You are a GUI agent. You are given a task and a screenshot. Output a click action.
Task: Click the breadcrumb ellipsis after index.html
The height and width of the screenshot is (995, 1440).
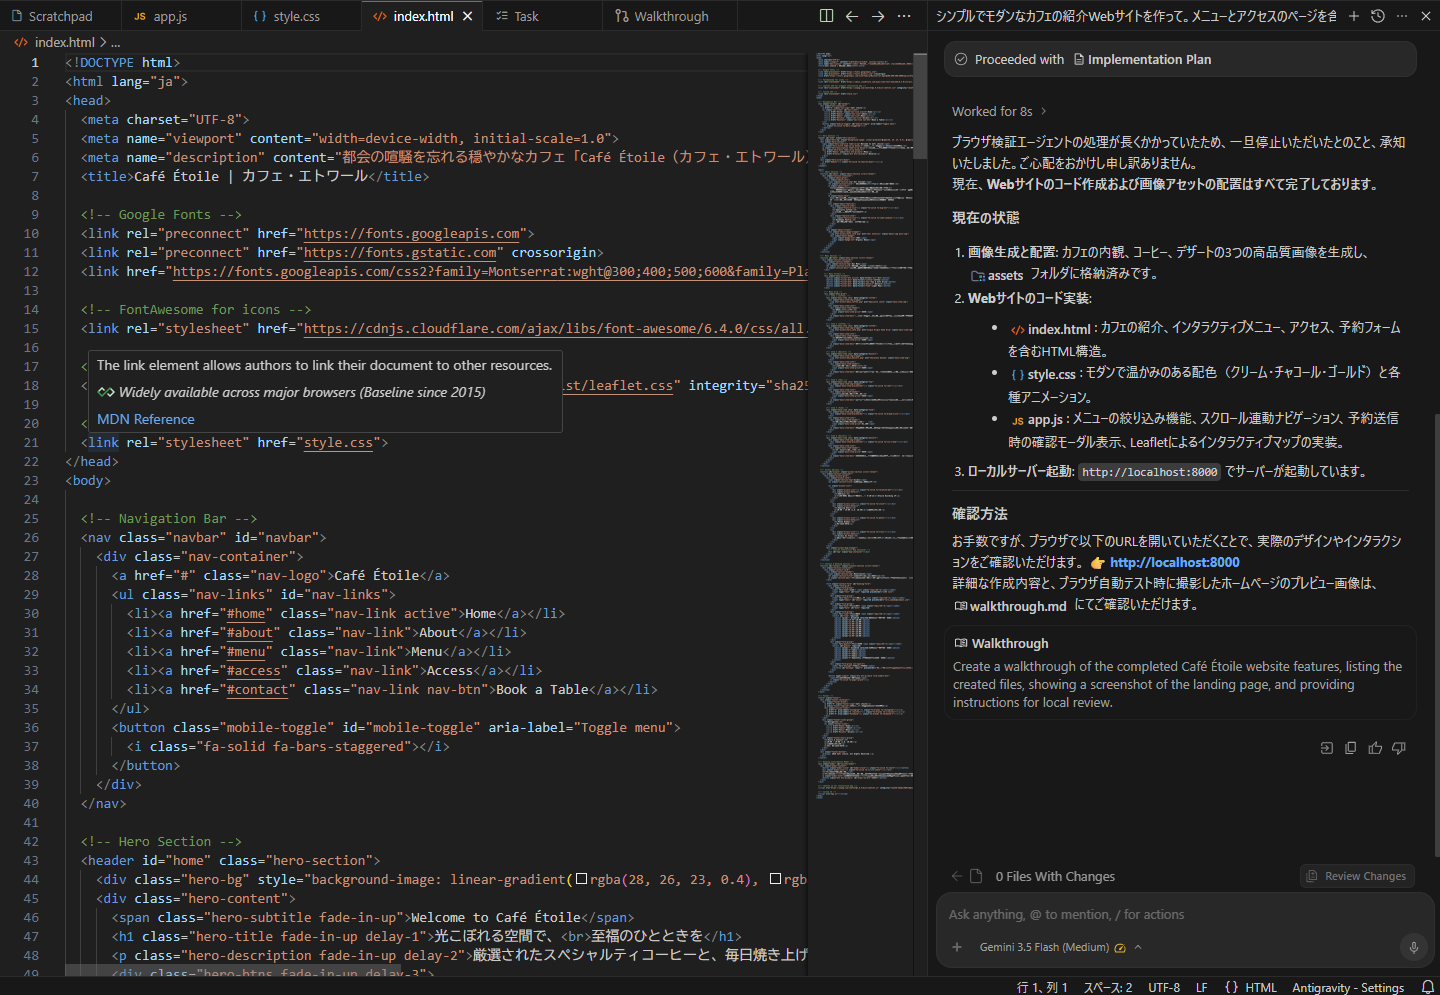point(115,42)
